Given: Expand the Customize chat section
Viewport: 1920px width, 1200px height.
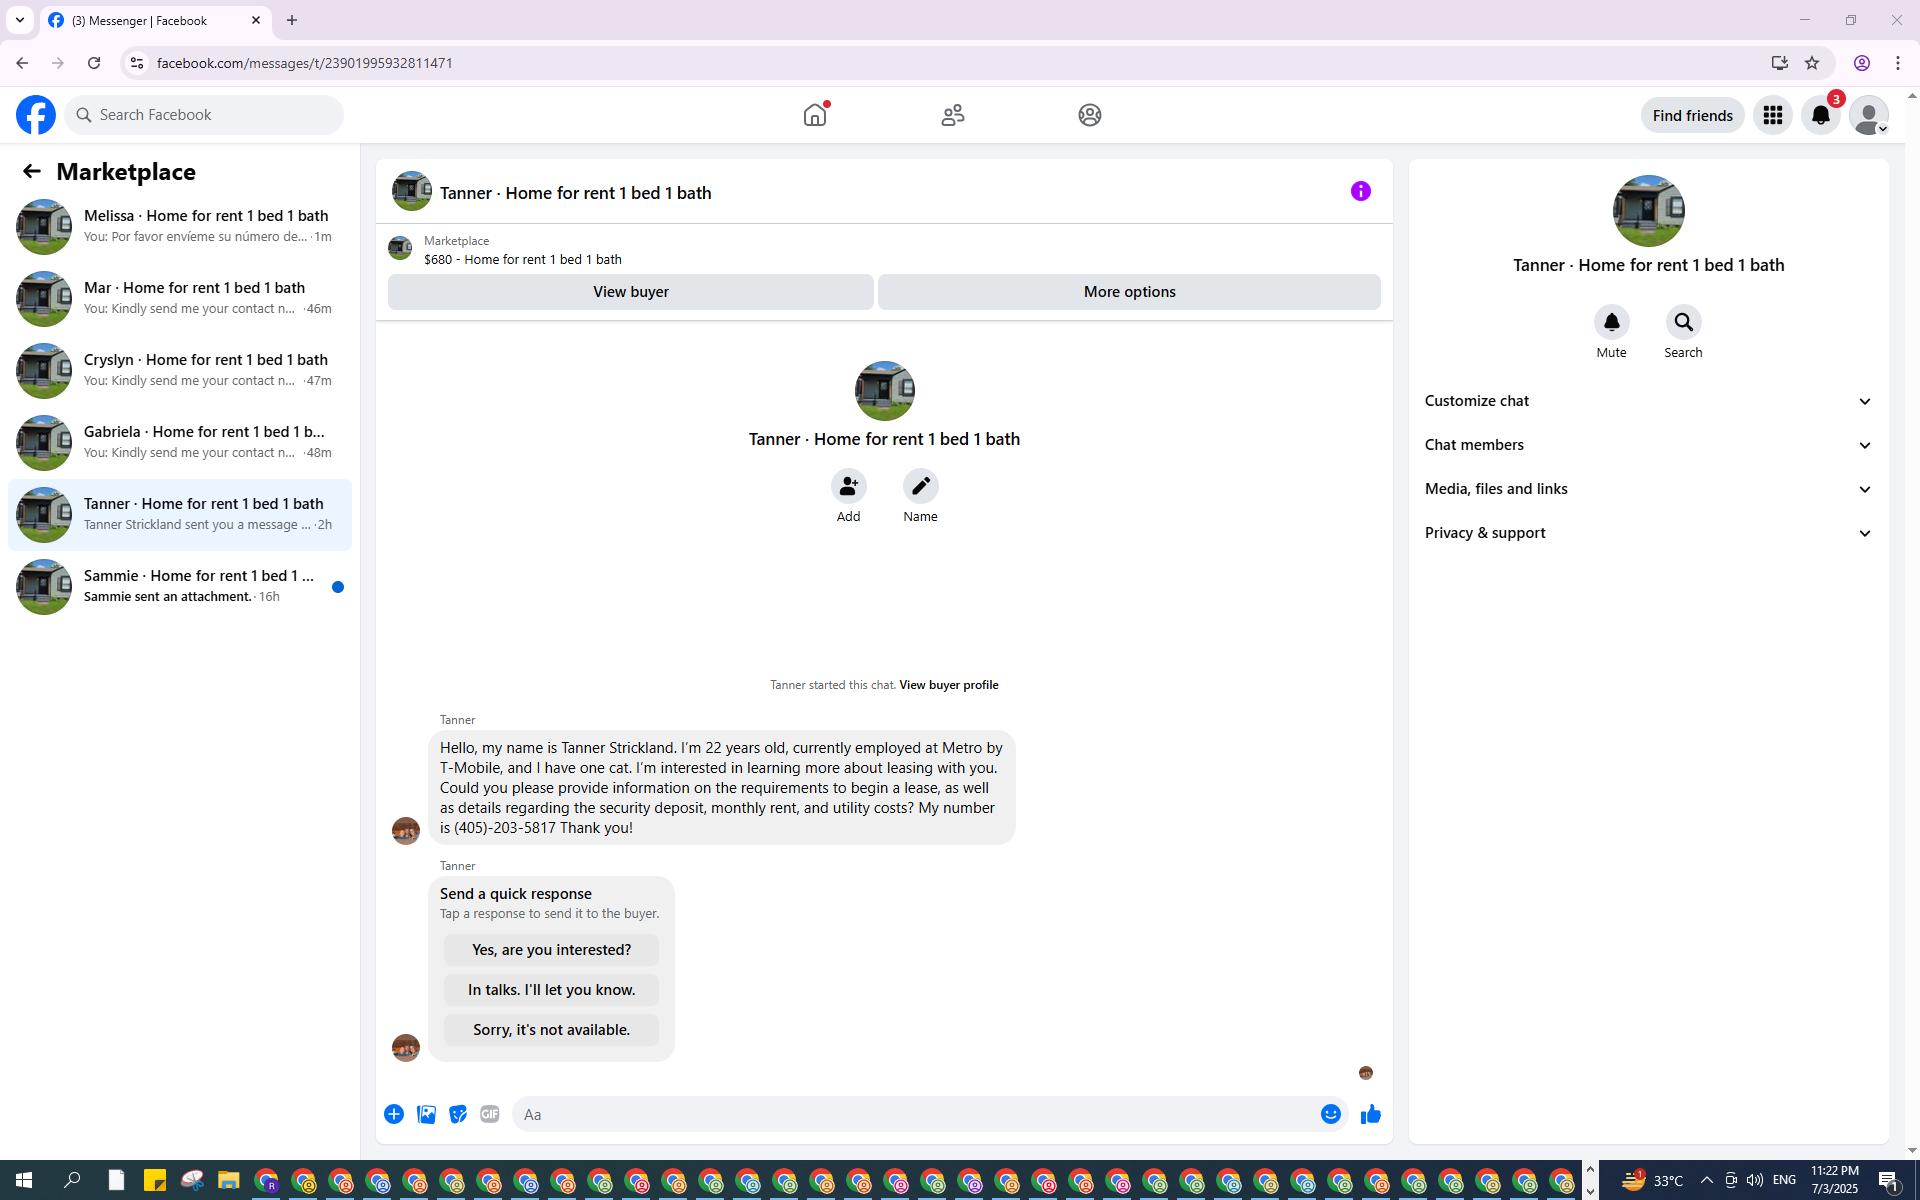Looking at the screenshot, I should click(x=1648, y=401).
